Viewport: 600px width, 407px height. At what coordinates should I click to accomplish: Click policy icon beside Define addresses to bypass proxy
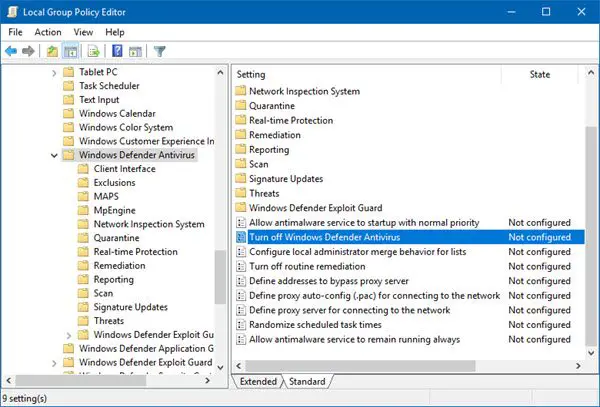[241, 281]
